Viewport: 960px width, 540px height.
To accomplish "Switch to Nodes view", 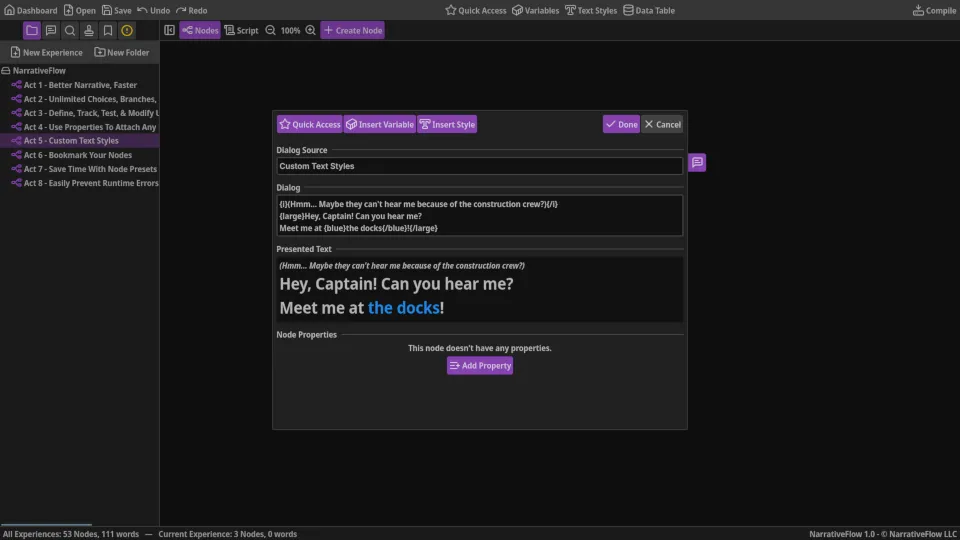I will click(x=200, y=31).
